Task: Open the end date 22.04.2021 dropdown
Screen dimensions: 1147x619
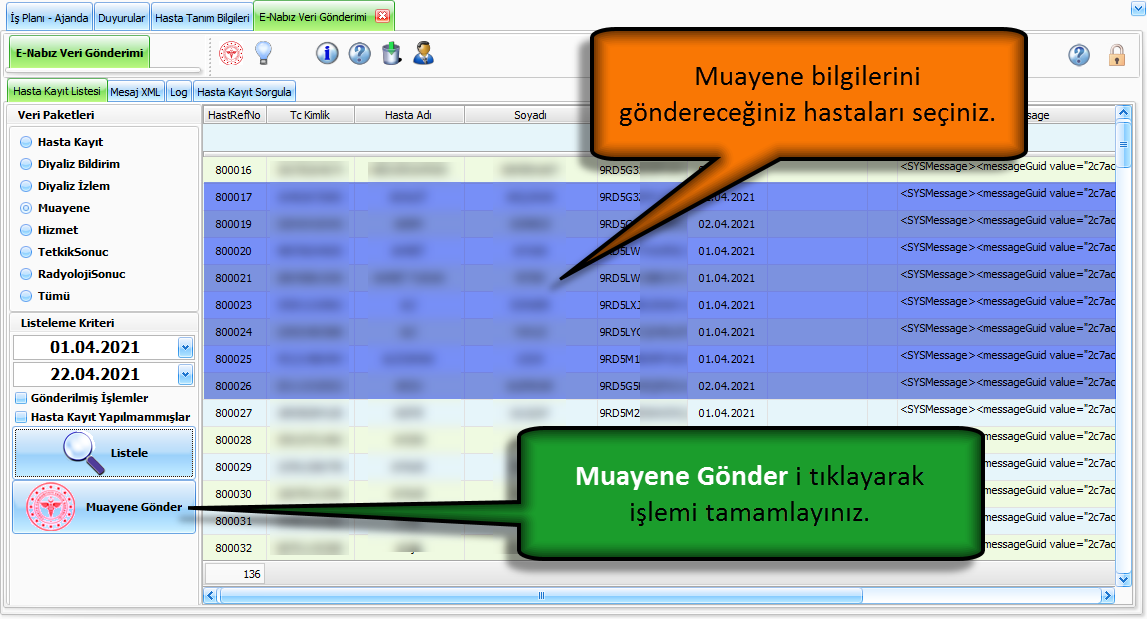Action: (185, 375)
